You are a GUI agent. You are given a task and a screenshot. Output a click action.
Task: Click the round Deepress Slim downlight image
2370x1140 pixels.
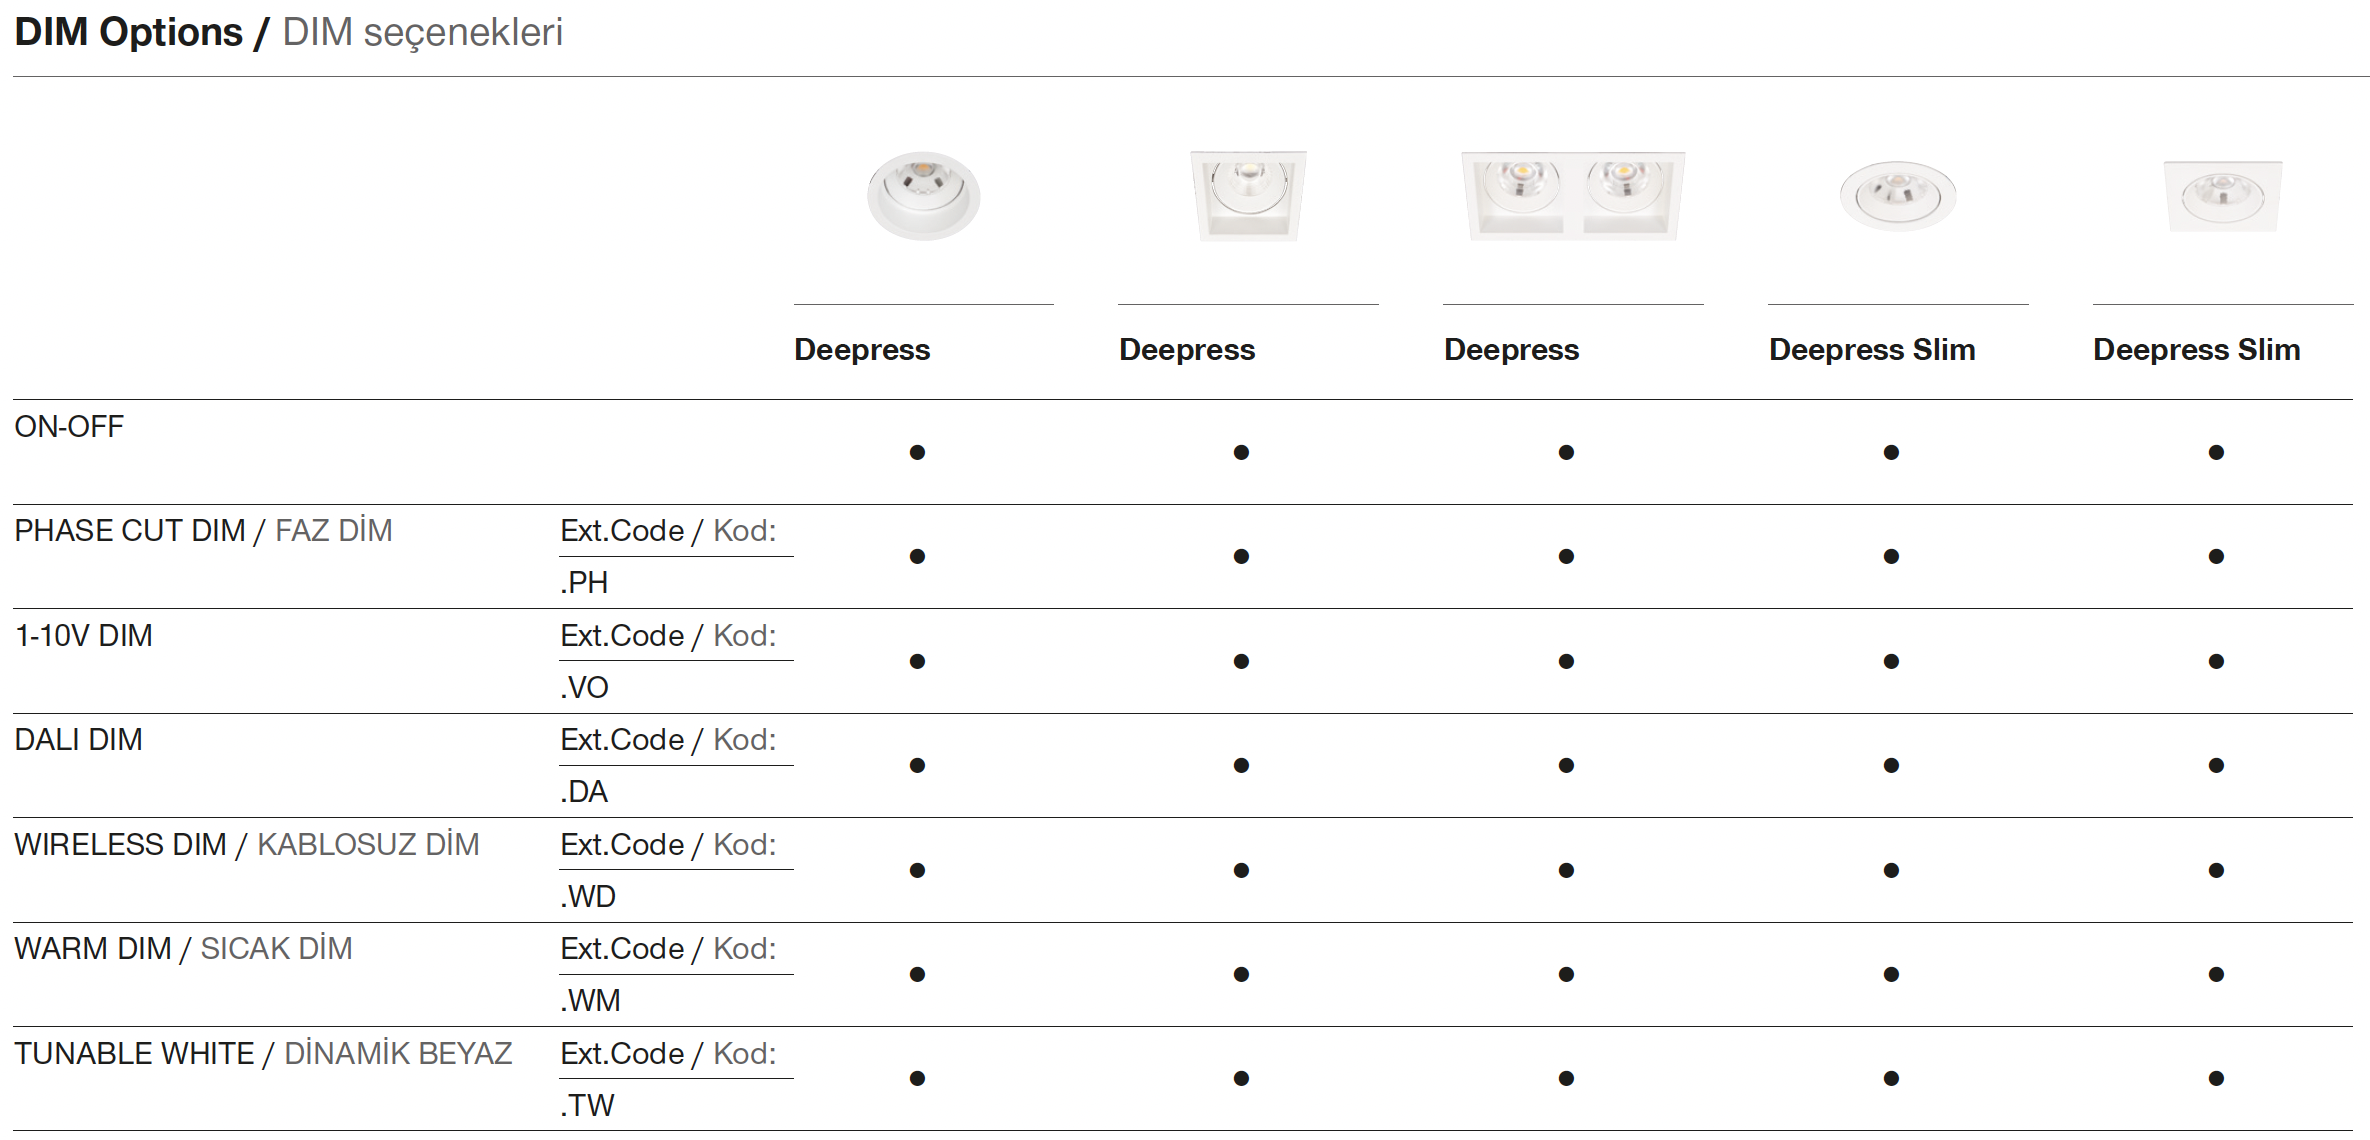tap(1897, 195)
